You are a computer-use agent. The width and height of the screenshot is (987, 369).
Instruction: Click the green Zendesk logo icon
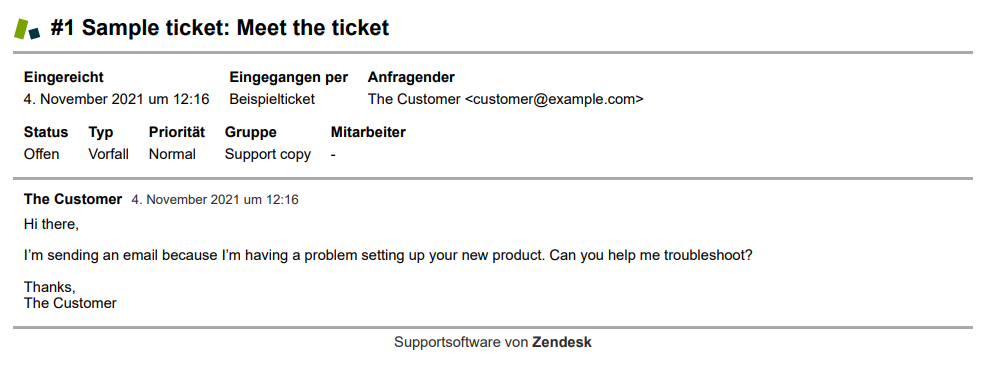pyautogui.click(x=27, y=29)
